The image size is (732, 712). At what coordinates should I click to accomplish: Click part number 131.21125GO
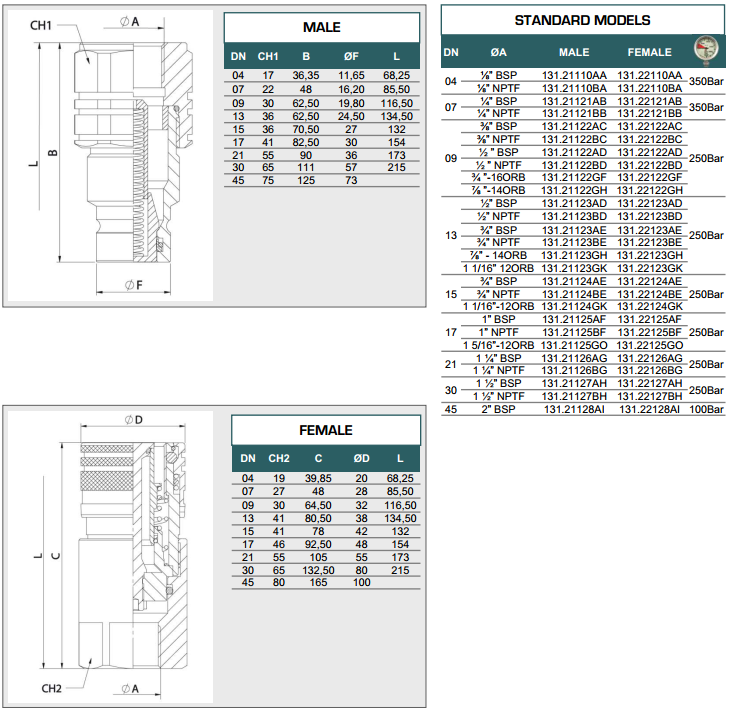[574, 344]
